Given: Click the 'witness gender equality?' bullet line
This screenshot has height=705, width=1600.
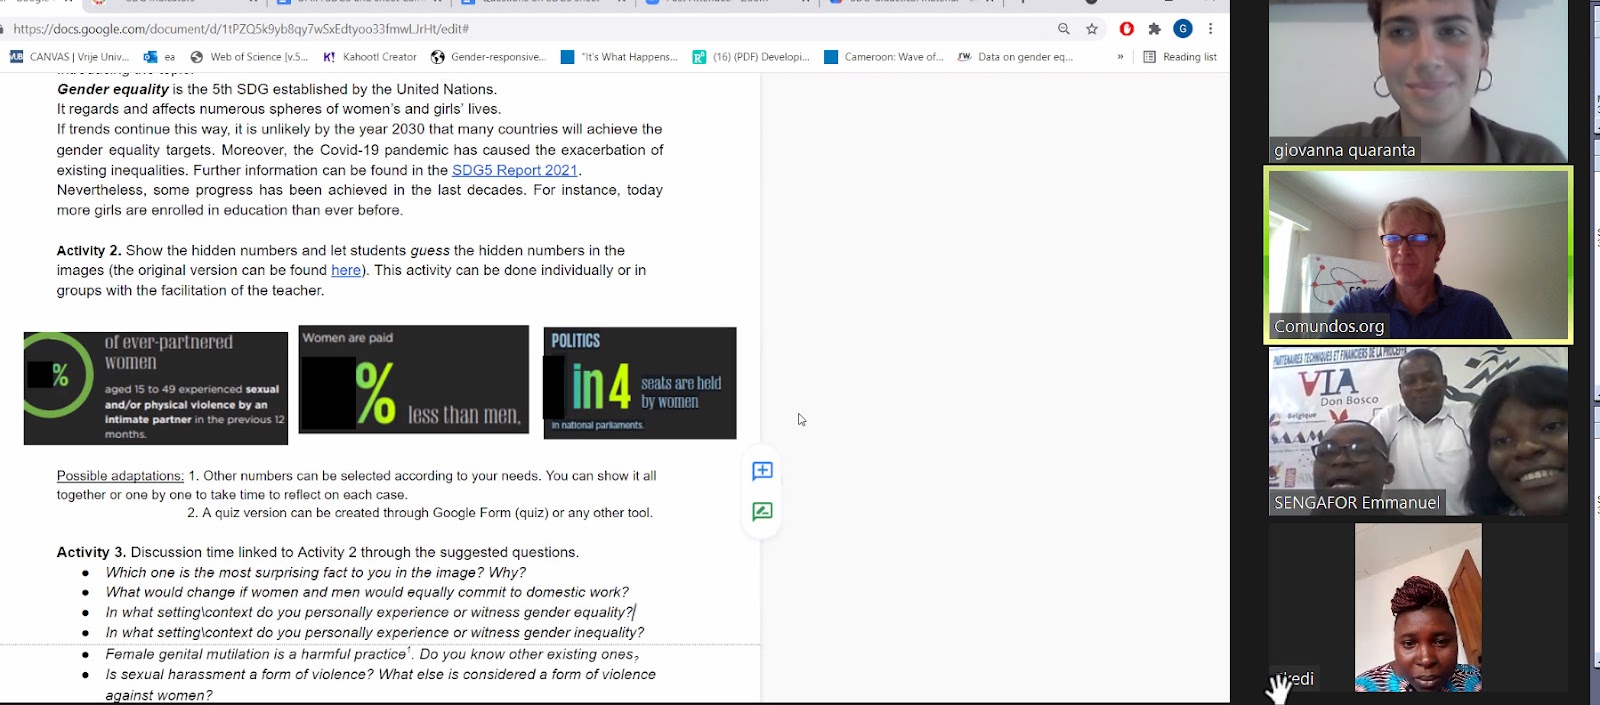Looking at the screenshot, I should [370, 612].
